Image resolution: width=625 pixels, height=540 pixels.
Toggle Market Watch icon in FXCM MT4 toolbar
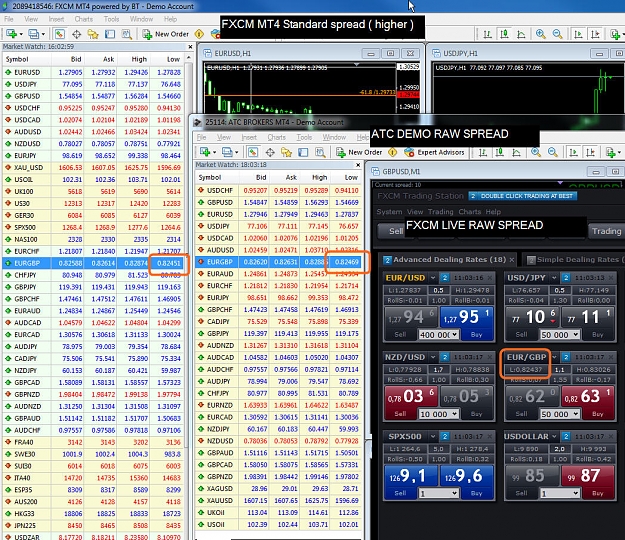click(59, 34)
